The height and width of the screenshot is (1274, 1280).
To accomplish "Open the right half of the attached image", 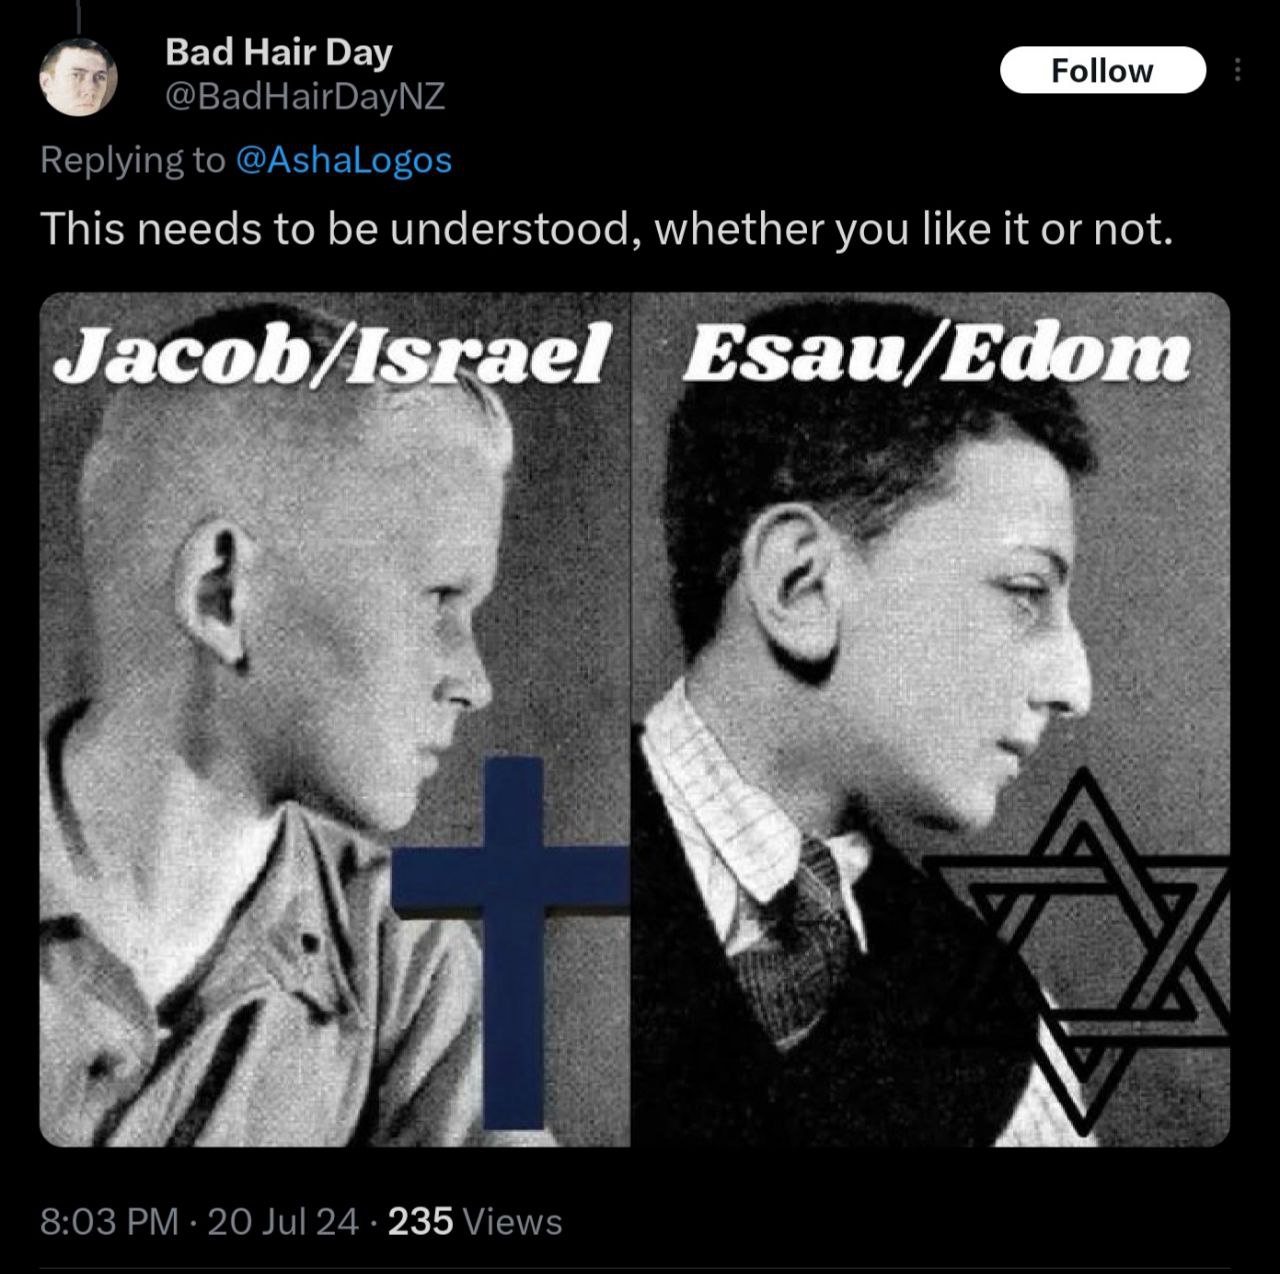I will coord(931,720).
